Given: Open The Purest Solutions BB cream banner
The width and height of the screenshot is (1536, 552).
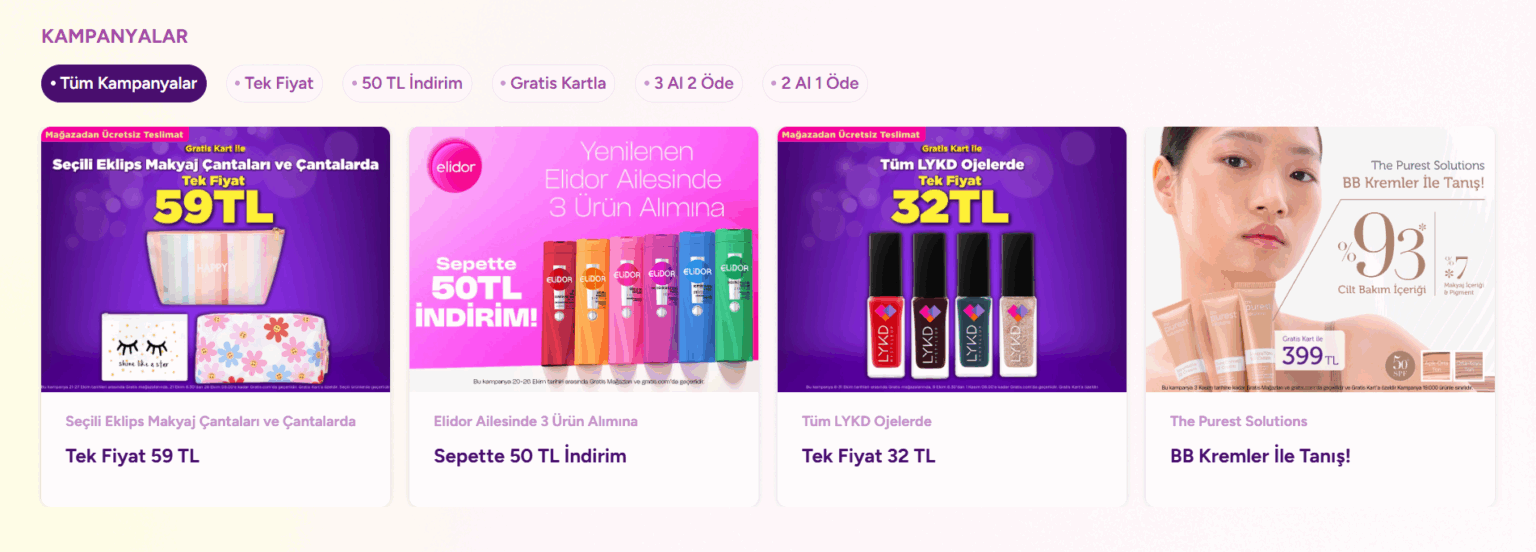Looking at the screenshot, I should pyautogui.click(x=1320, y=259).
